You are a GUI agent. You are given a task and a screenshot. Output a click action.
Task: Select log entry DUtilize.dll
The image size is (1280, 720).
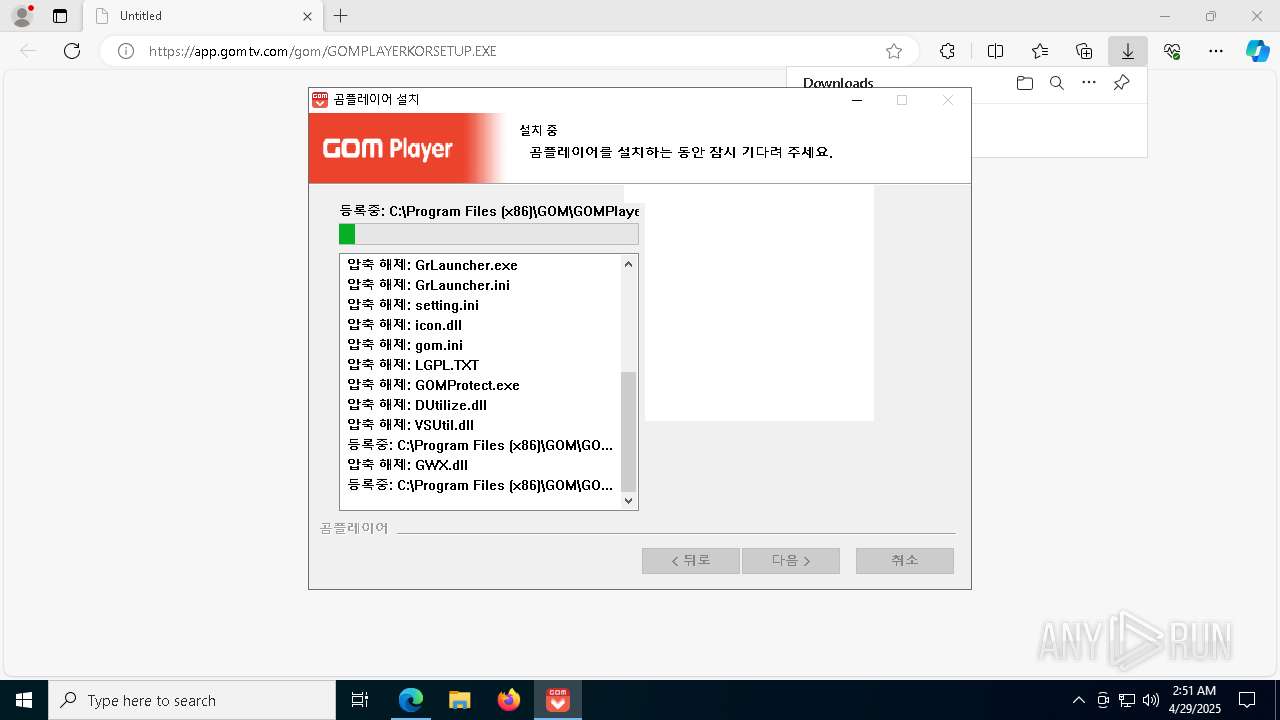(x=417, y=405)
